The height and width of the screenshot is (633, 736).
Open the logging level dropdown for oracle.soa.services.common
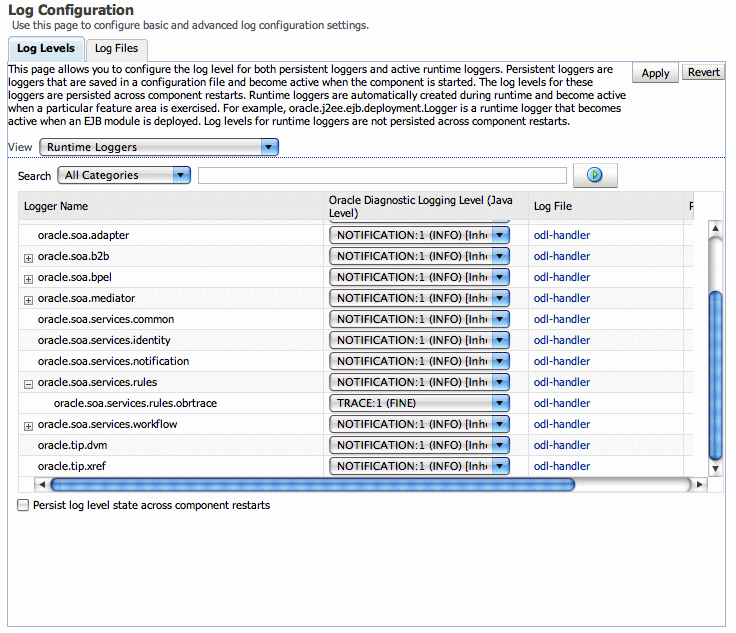coord(419,319)
